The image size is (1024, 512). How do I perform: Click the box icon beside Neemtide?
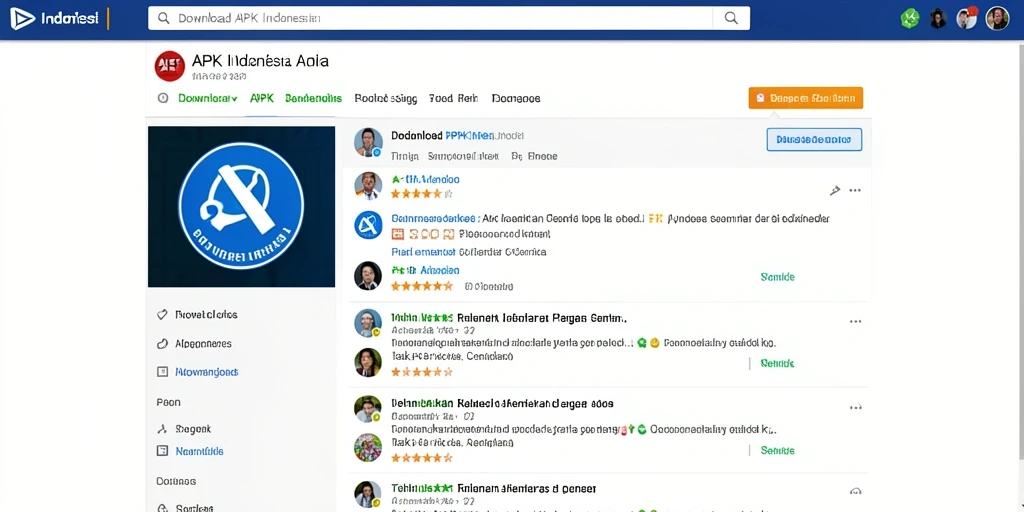tap(163, 451)
